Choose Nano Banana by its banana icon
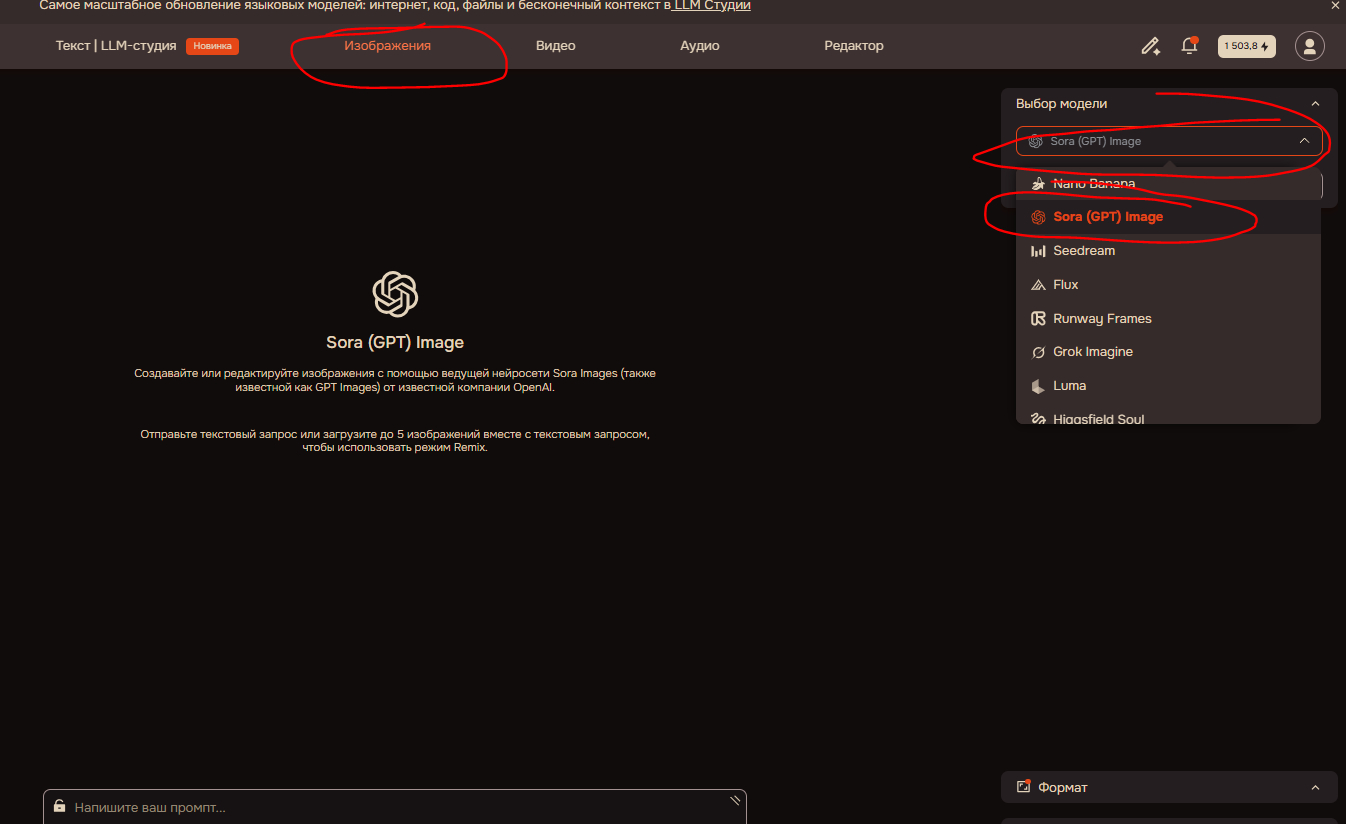 coord(1038,184)
